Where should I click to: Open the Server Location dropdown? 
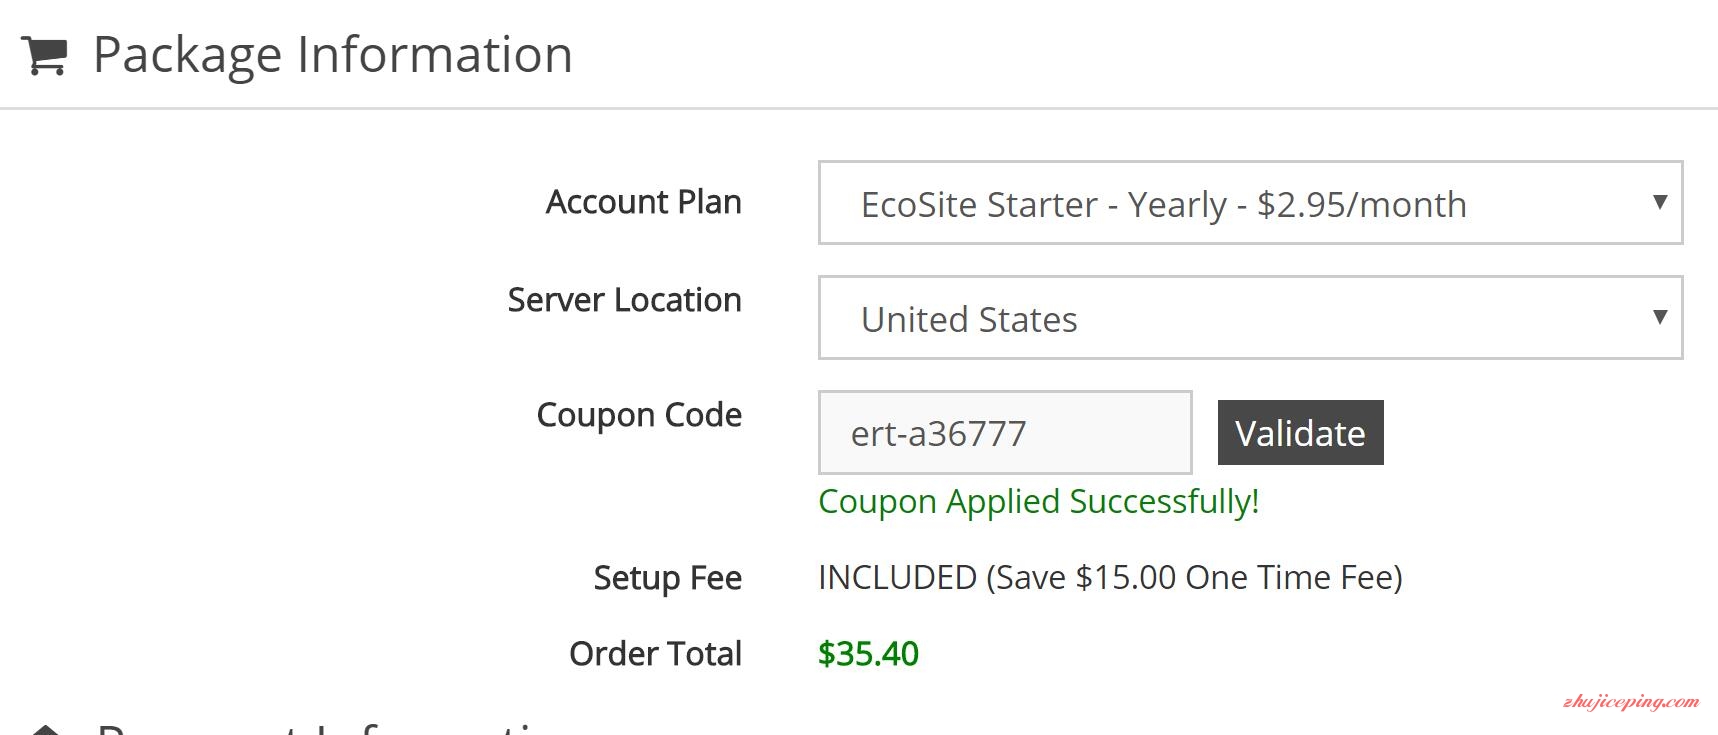coord(1250,317)
